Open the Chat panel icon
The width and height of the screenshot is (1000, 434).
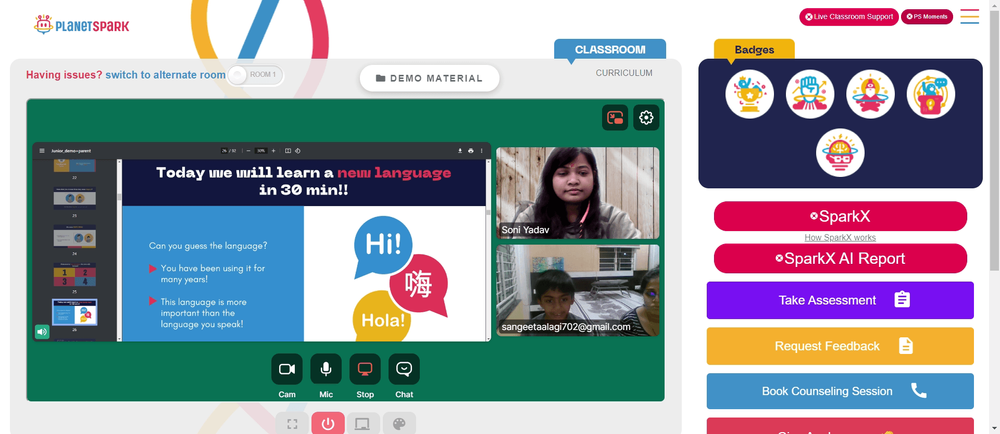[404, 369]
